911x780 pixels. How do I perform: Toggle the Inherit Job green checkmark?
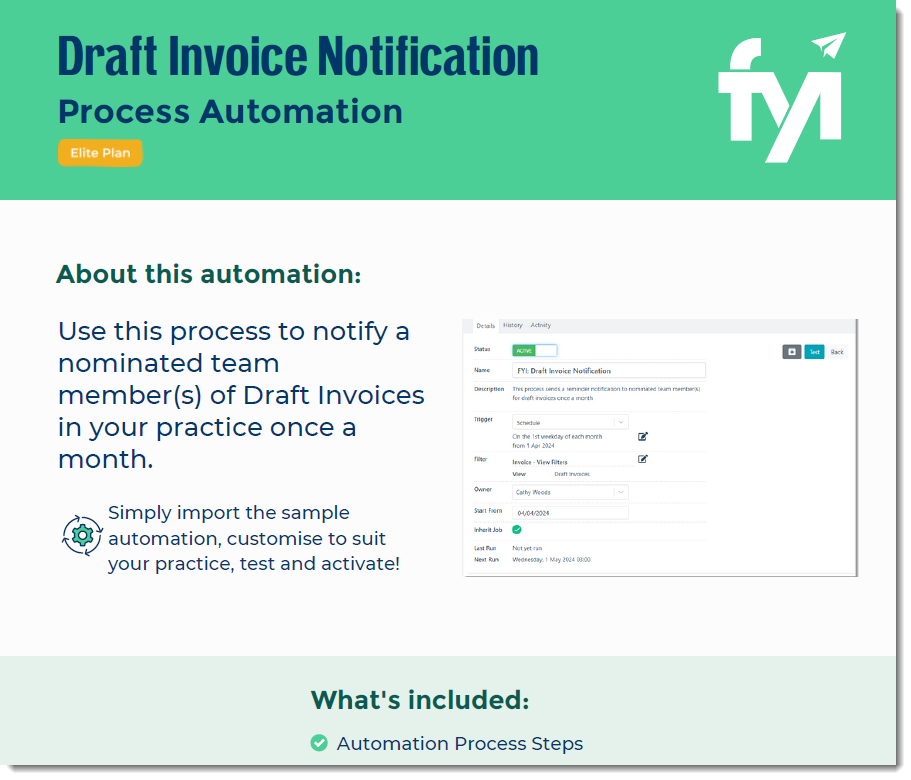pyautogui.click(x=517, y=529)
